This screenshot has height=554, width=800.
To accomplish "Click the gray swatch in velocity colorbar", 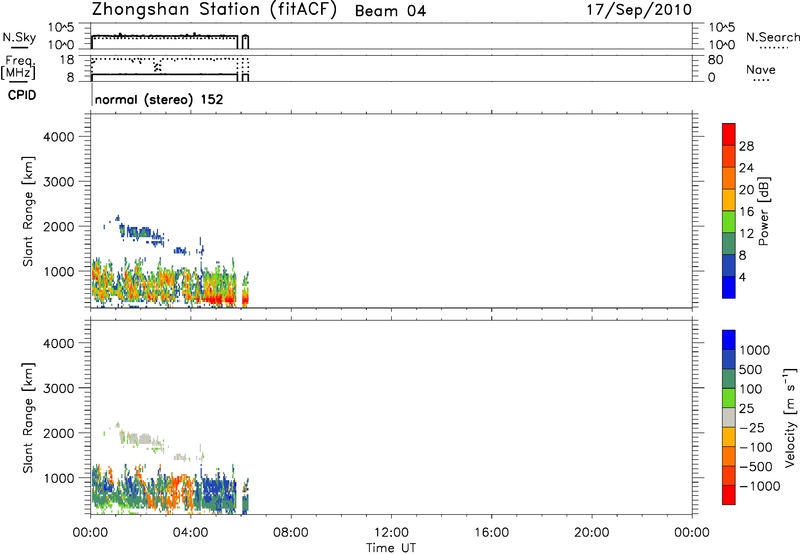I will point(729,417).
